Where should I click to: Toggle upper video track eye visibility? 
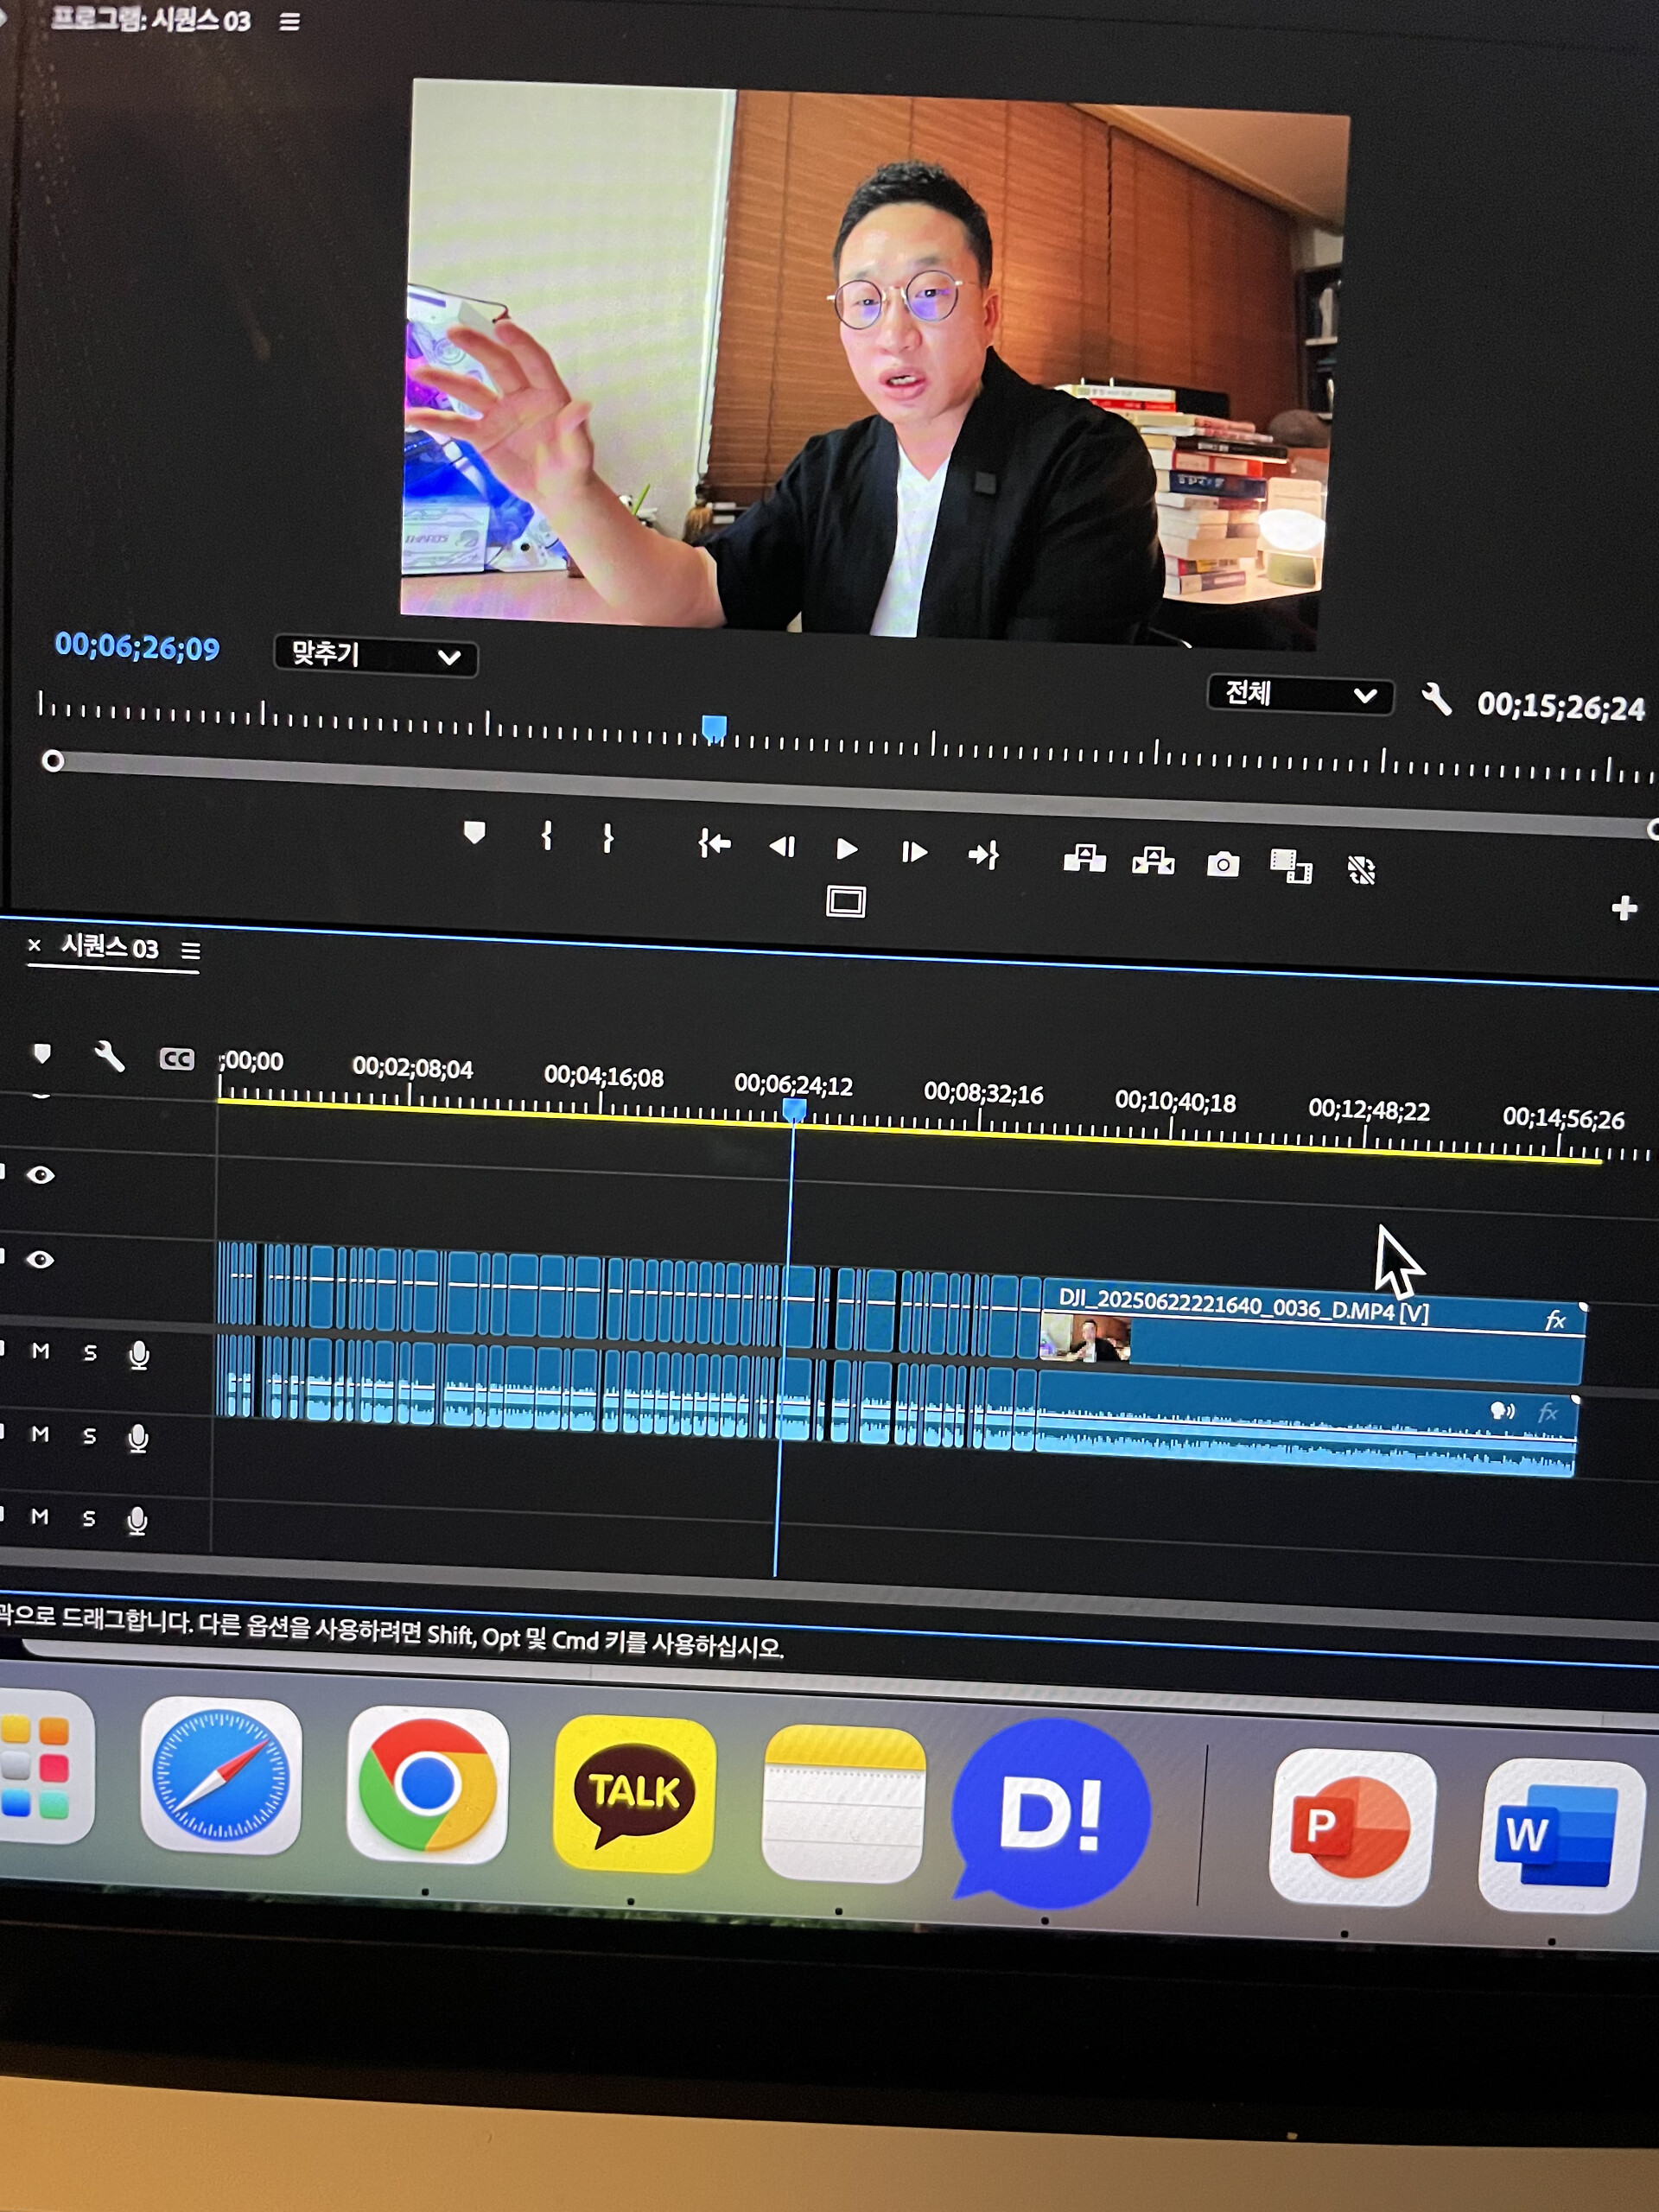click(41, 1175)
